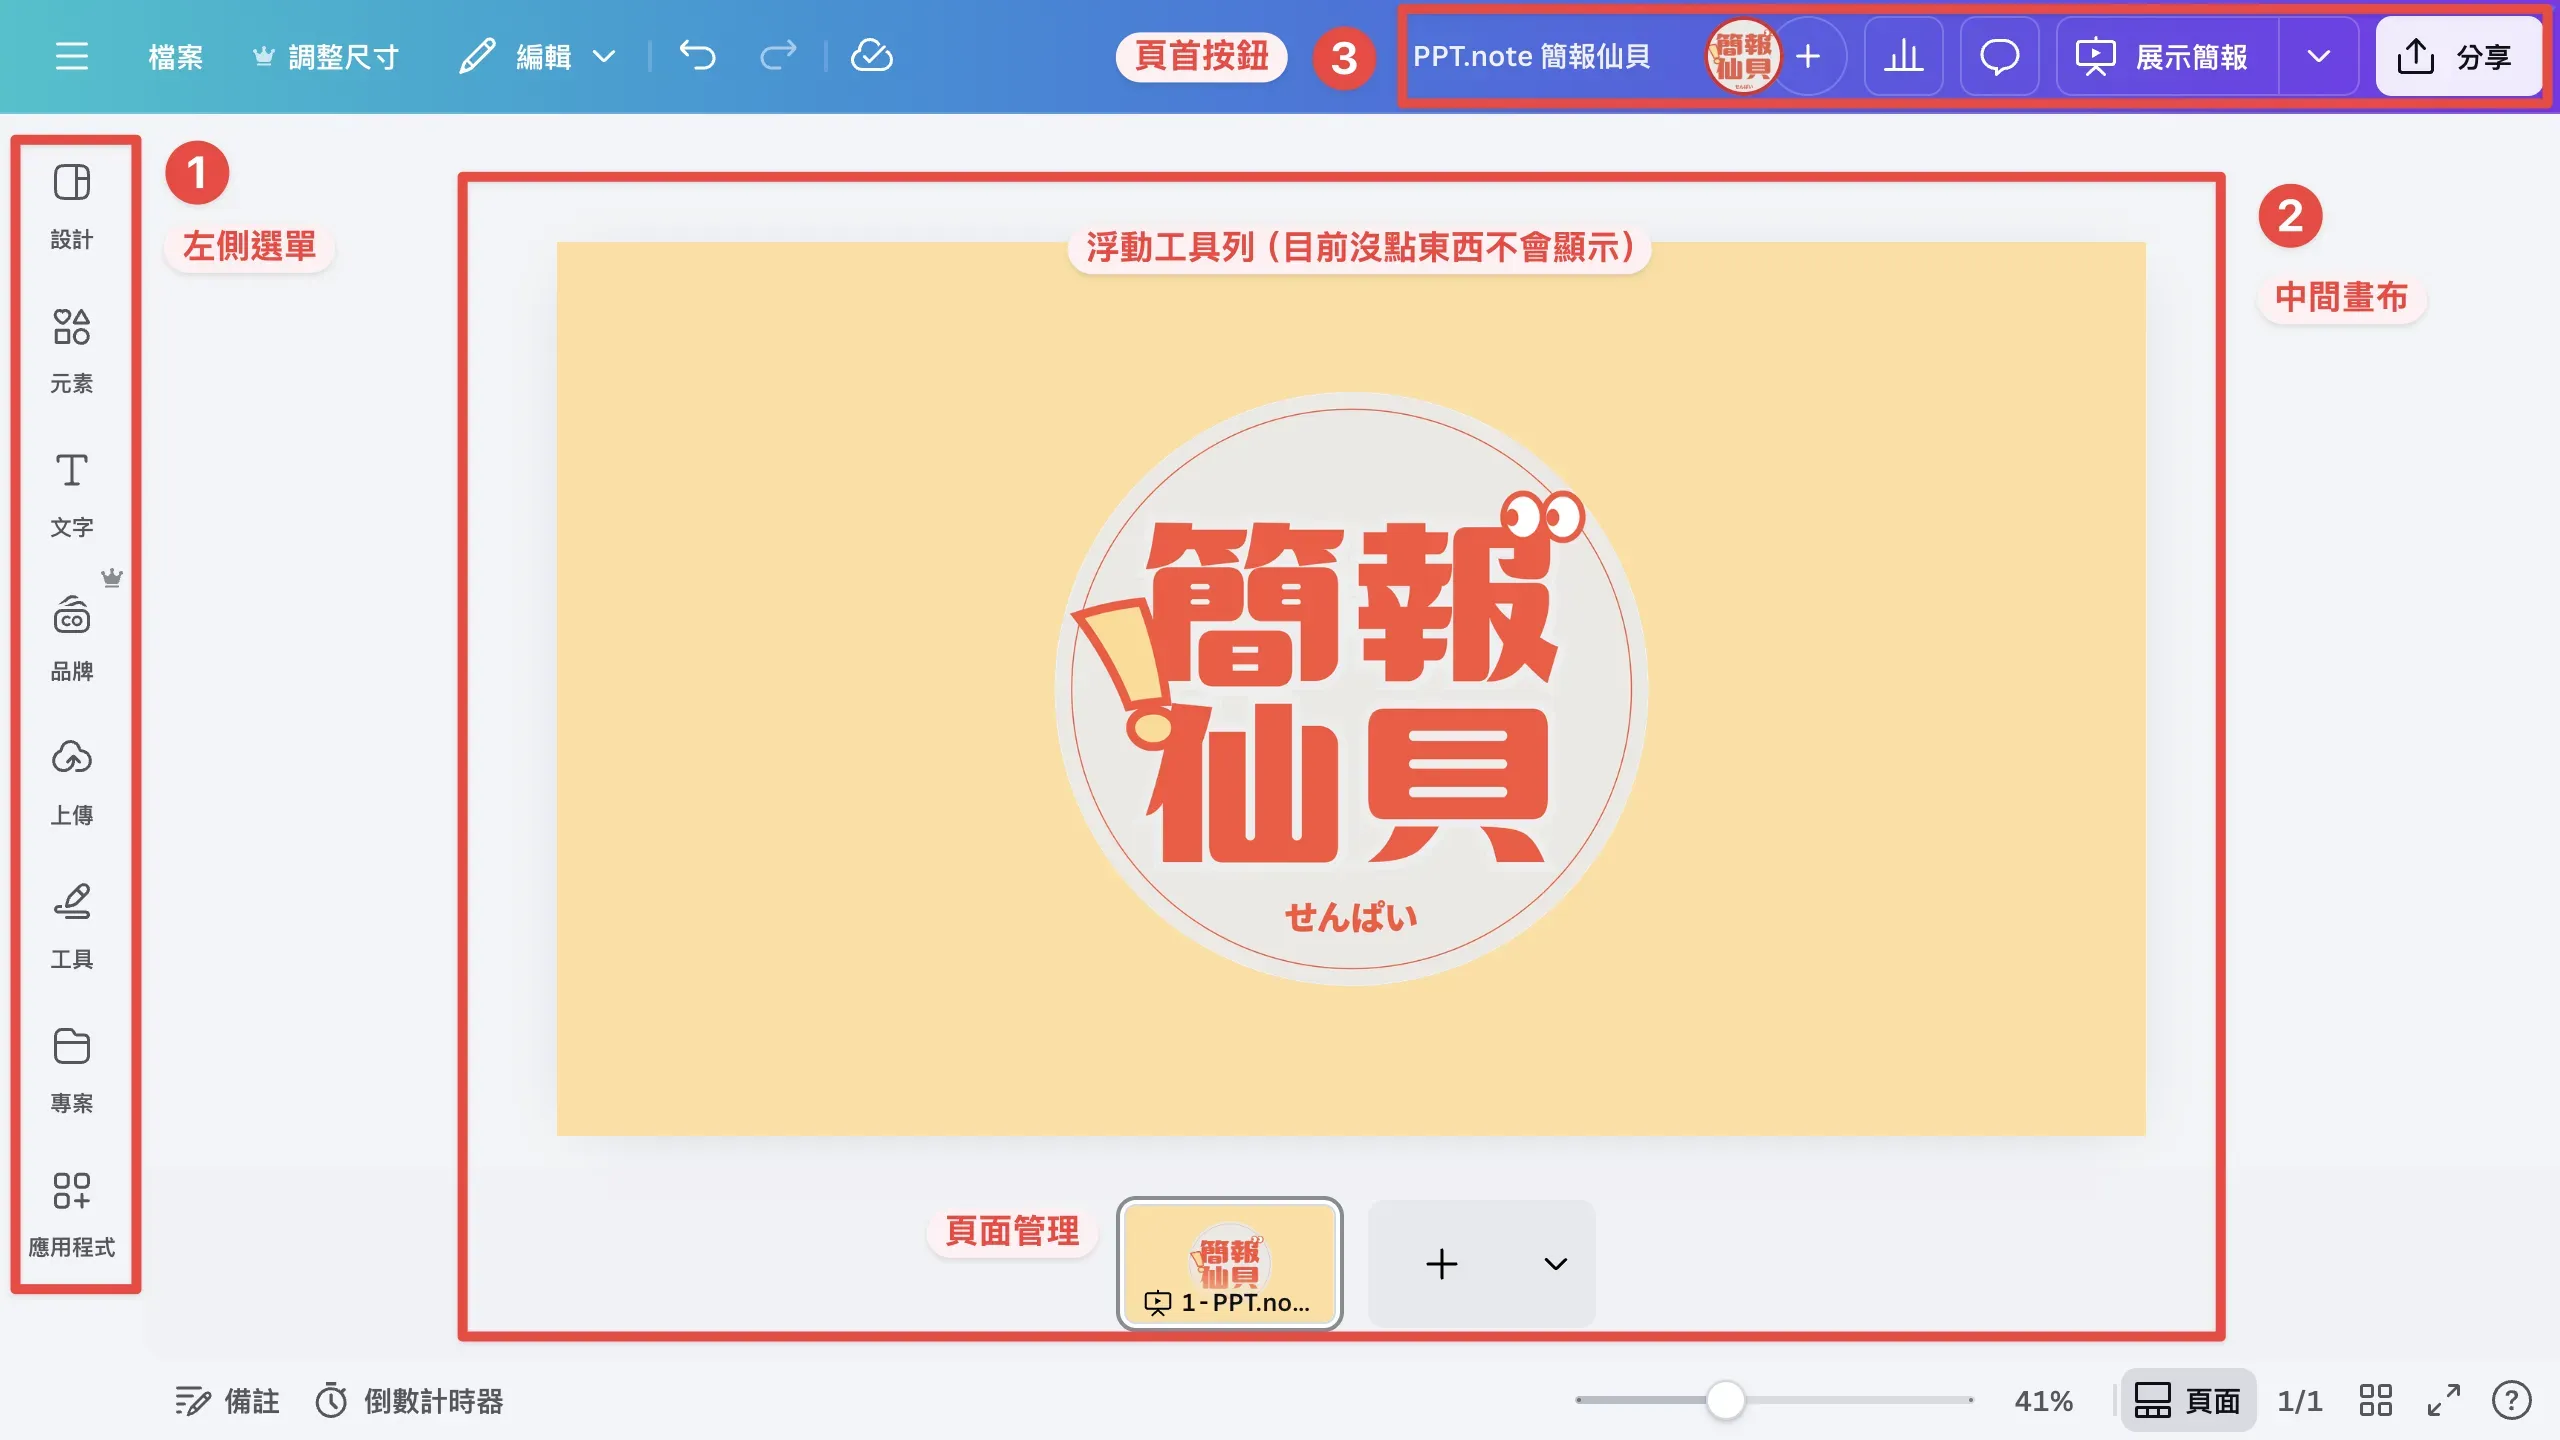Switch to grid view of pages
Image resolution: width=2560 pixels, height=1440 pixels.
[x=2375, y=1400]
